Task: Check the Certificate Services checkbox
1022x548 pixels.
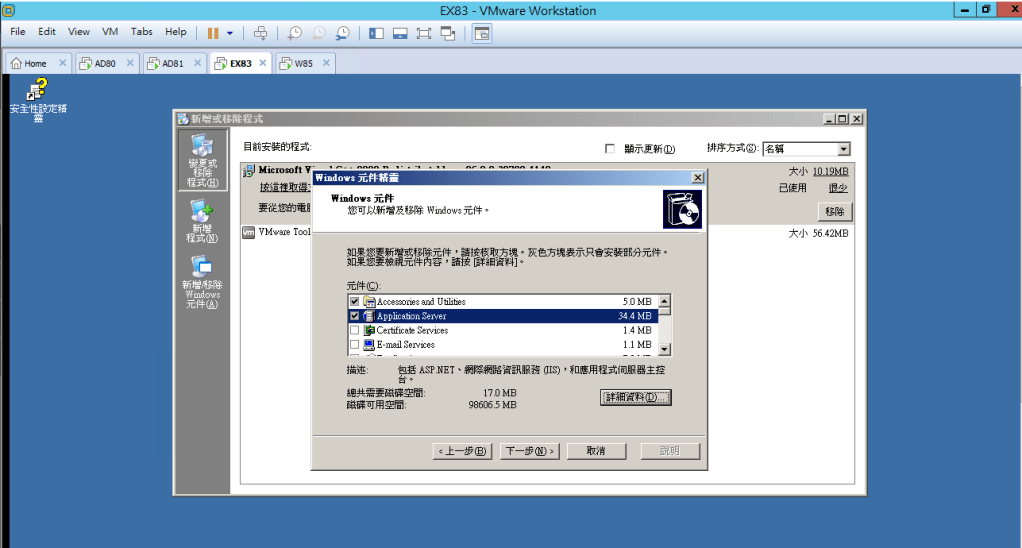Action: pos(354,330)
